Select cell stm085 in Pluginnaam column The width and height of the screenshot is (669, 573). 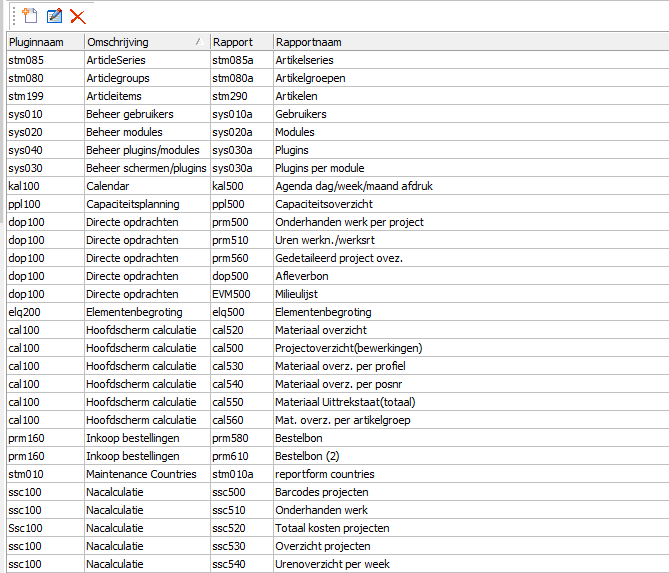pyautogui.click(x=46, y=60)
